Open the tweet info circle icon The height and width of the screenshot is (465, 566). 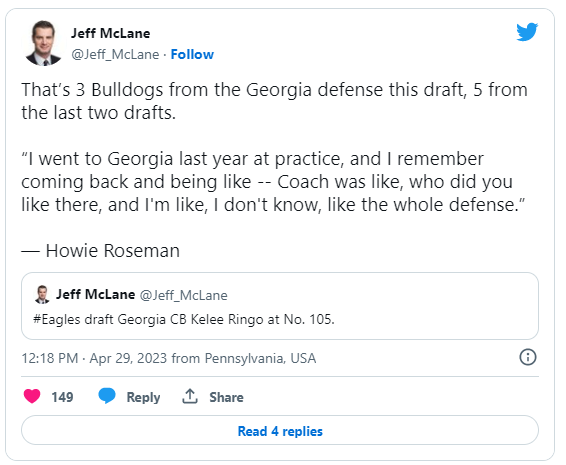point(527,357)
